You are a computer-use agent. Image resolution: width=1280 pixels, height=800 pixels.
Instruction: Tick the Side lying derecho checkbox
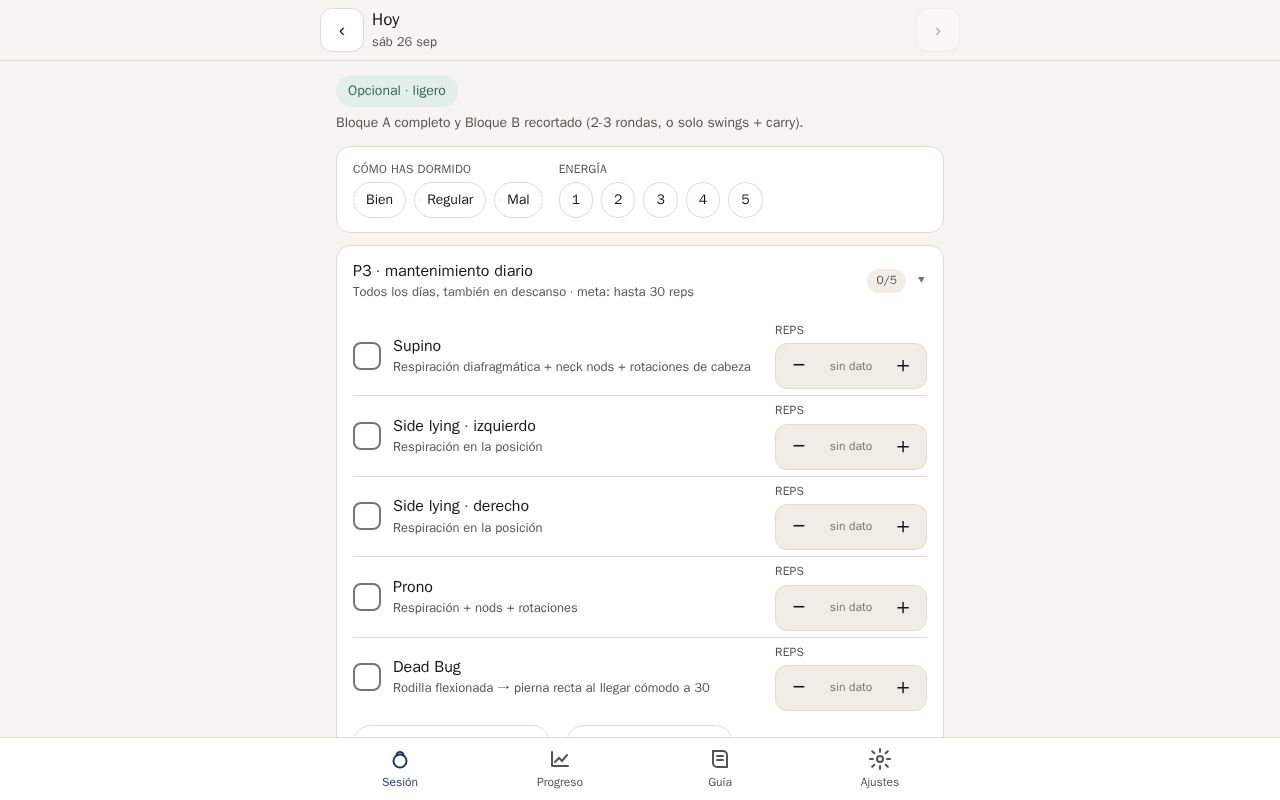pos(367,516)
